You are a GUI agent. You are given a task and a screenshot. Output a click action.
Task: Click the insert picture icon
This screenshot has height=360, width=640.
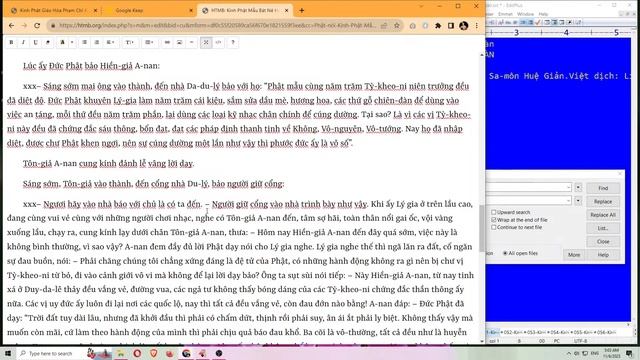click(180, 42)
